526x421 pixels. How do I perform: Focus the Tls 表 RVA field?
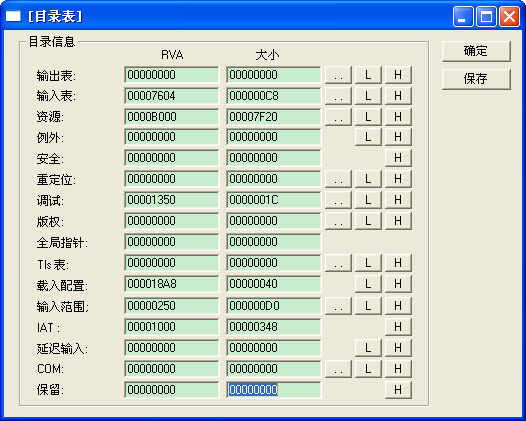pyautogui.click(x=171, y=263)
